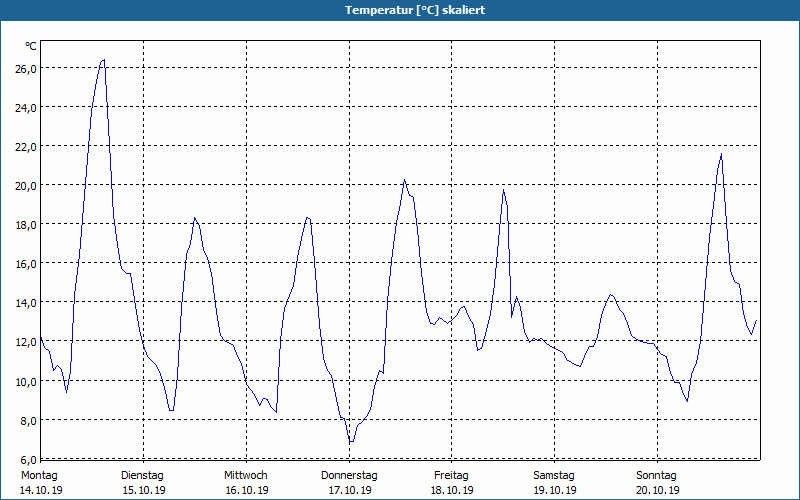Click the date 16.10.19
Screen dimensions: 800x500
[247, 490]
